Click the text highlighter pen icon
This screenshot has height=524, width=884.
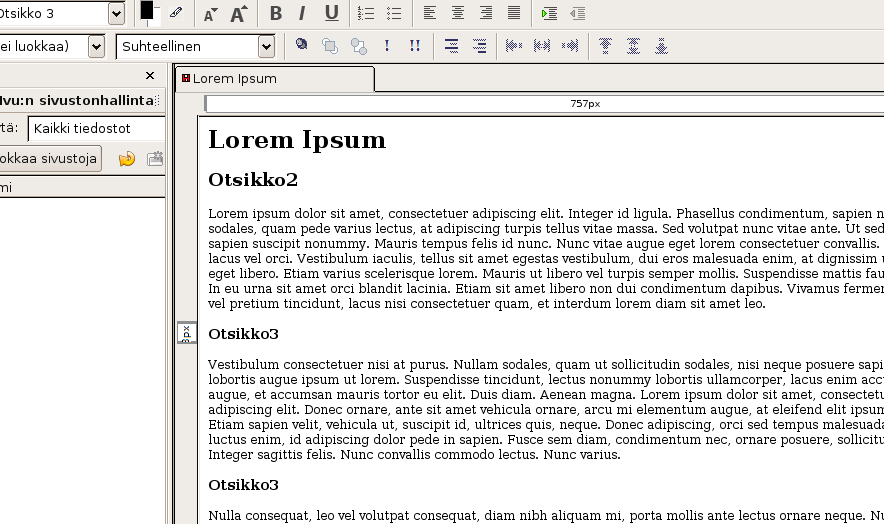tap(176, 13)
